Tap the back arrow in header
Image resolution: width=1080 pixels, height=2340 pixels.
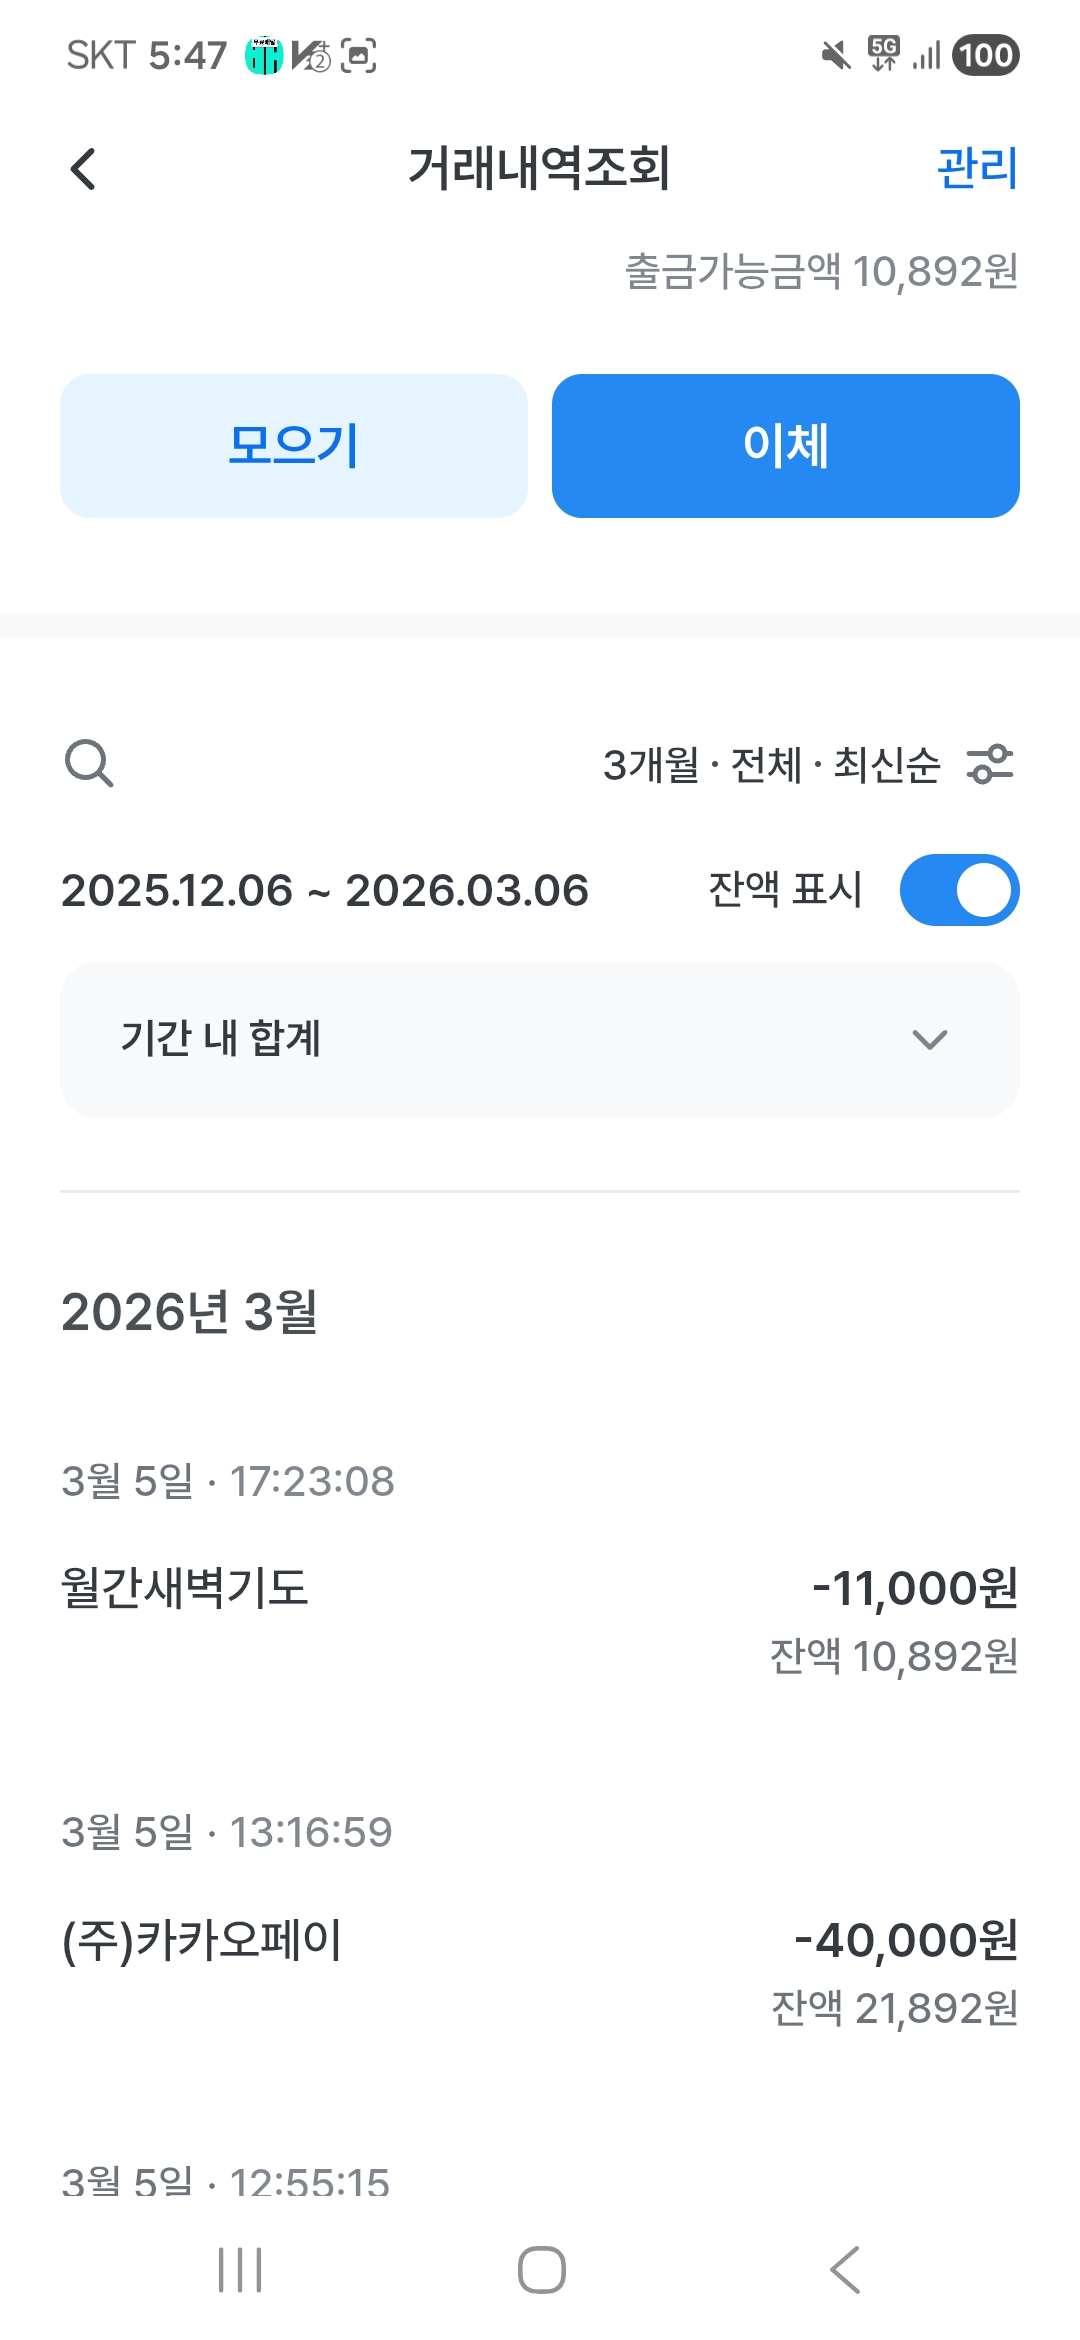[84, 168]
